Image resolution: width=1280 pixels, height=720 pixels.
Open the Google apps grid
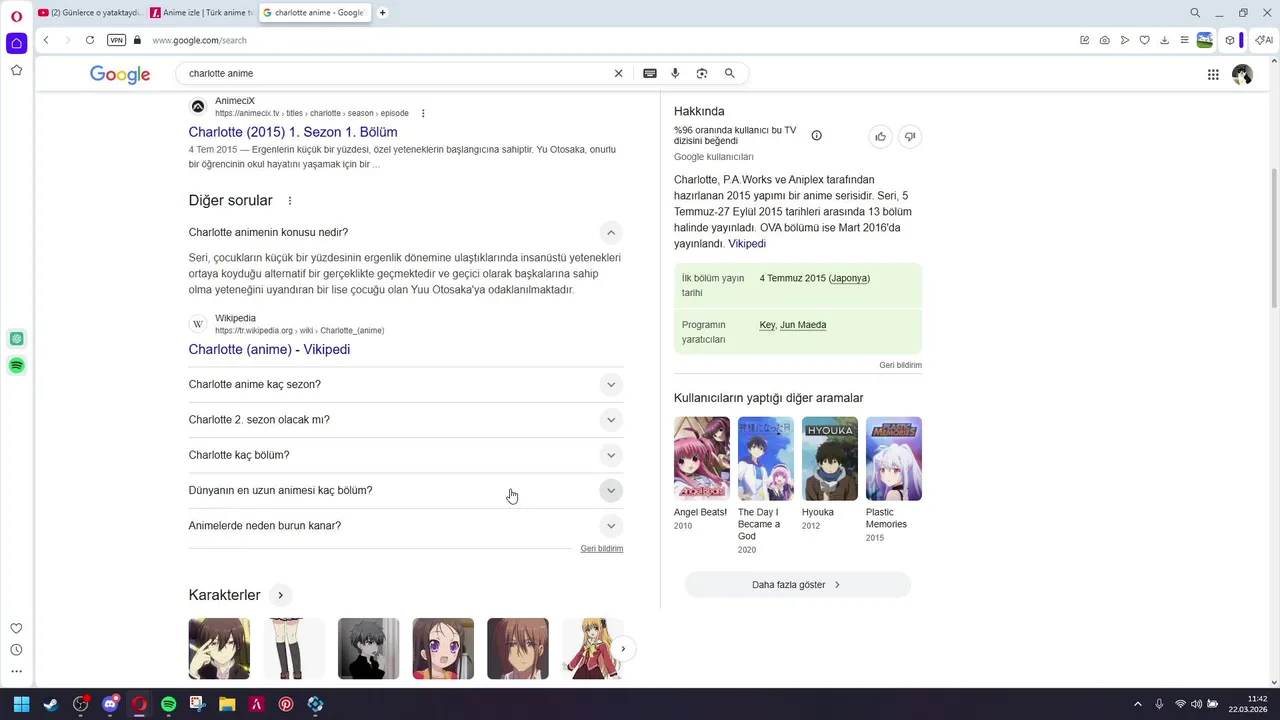(x=1213, y=74)
